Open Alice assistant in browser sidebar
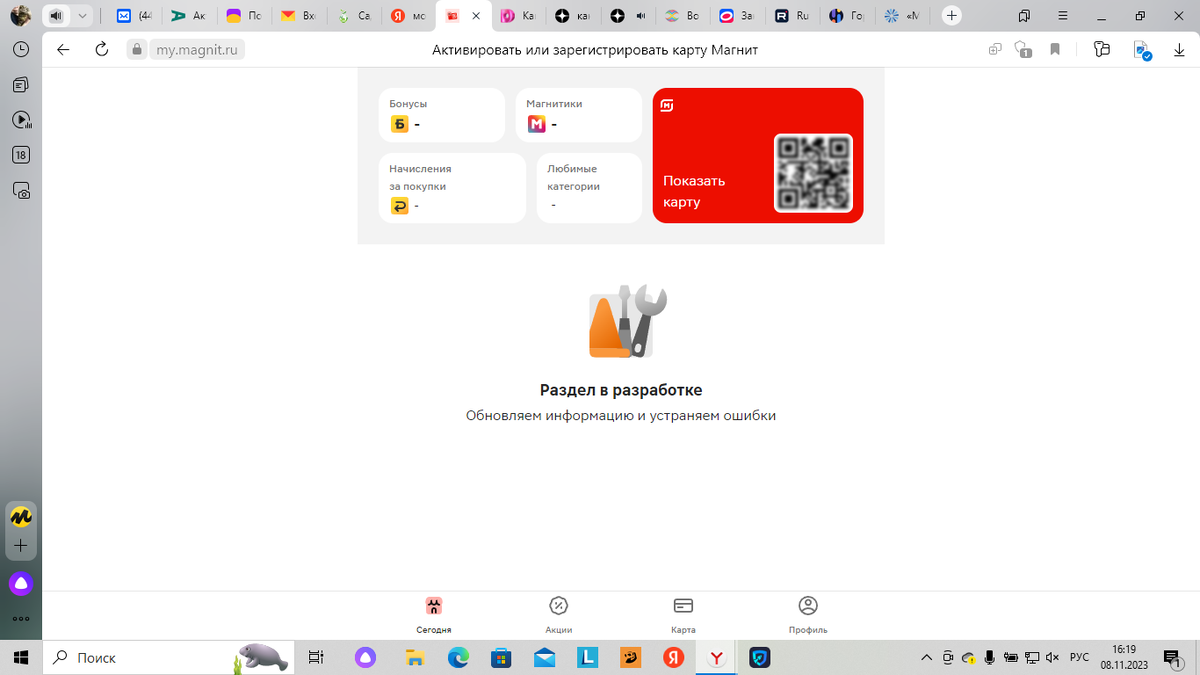The height and width of the screenshot is (675, 1200). [x=21, y=583]
